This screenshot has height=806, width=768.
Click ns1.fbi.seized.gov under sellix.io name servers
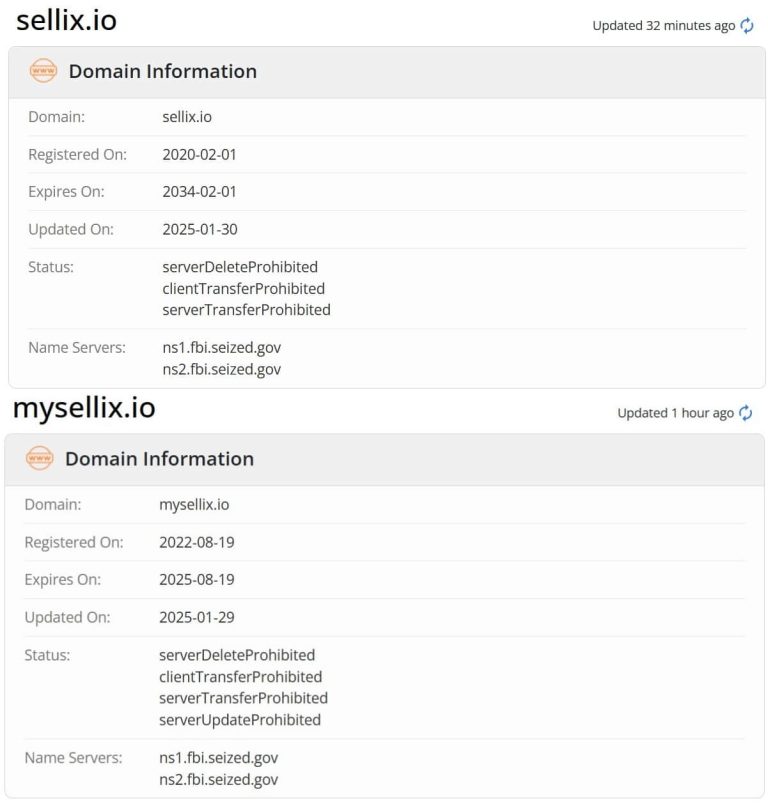[218, 347]
